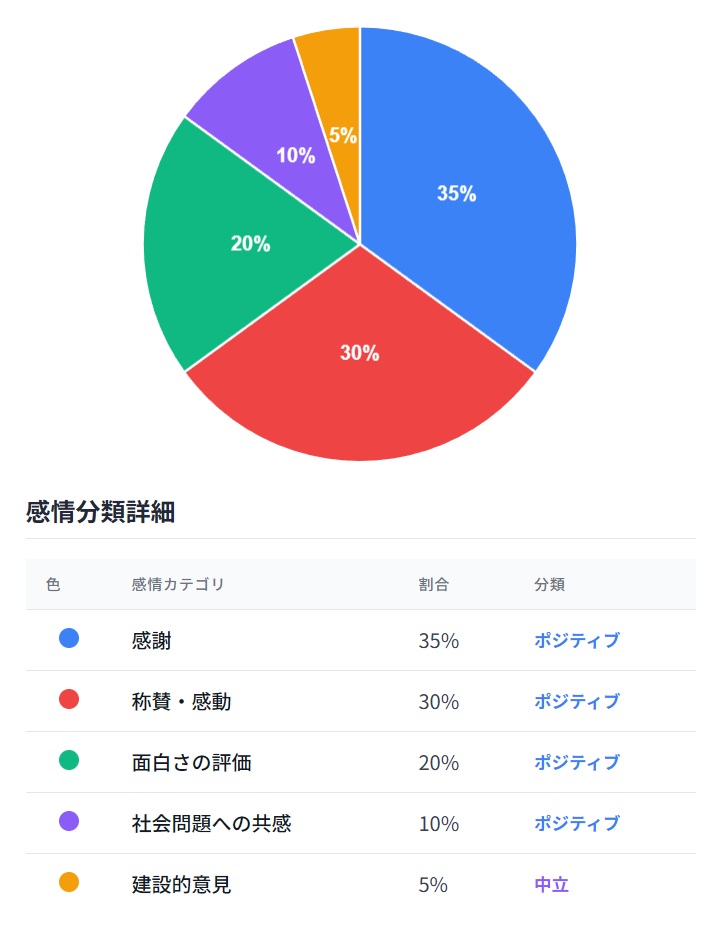This screenshot has height=935, width=714.
Task: Click the 感情カテゴリ column header
Action: 178,584
